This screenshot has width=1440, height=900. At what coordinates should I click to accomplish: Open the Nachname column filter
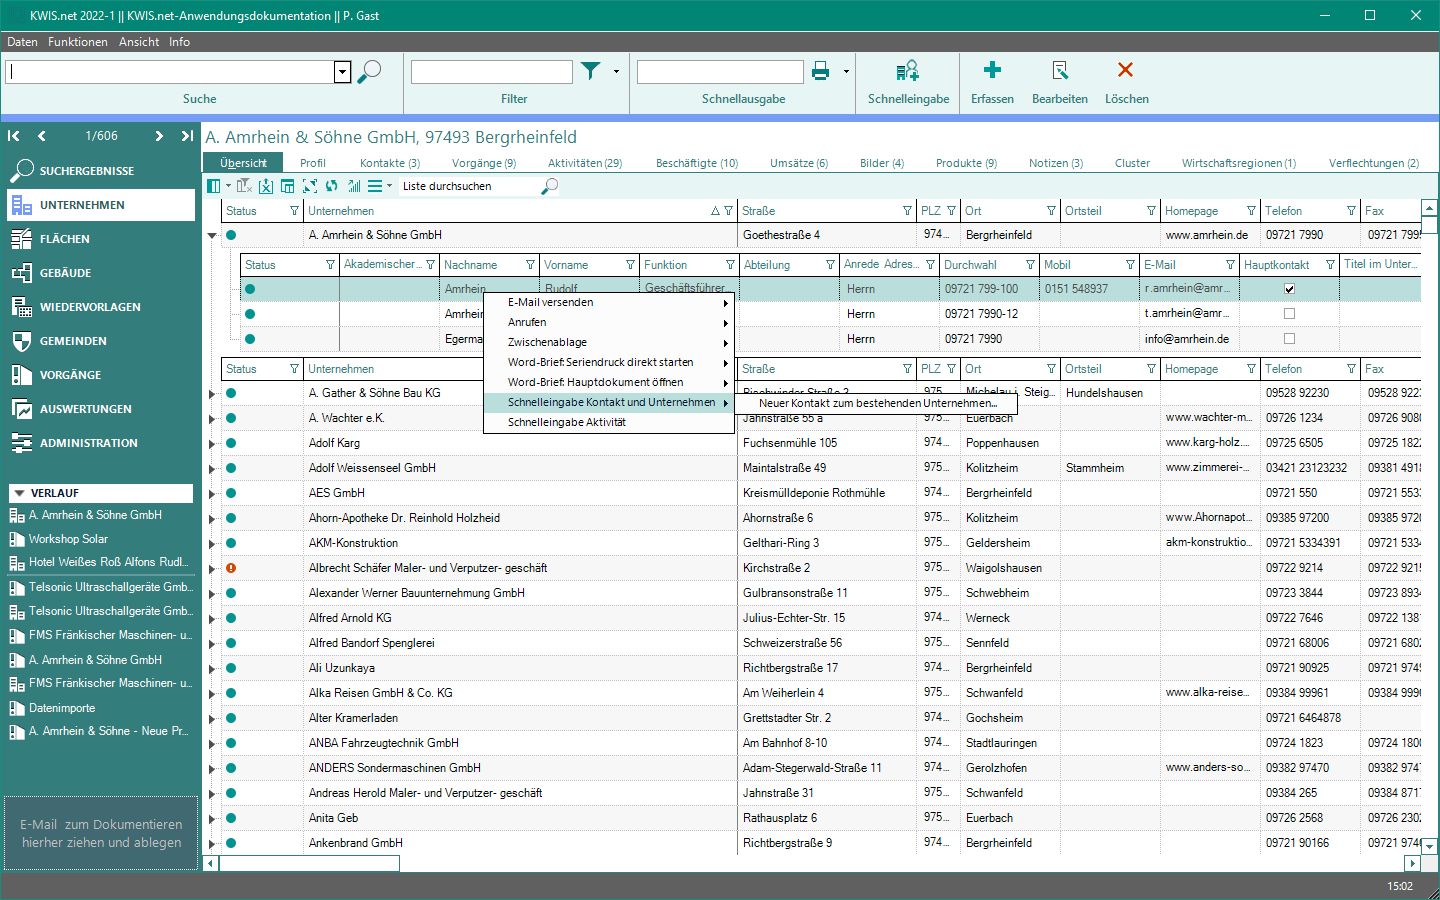(x=530, y=265)
